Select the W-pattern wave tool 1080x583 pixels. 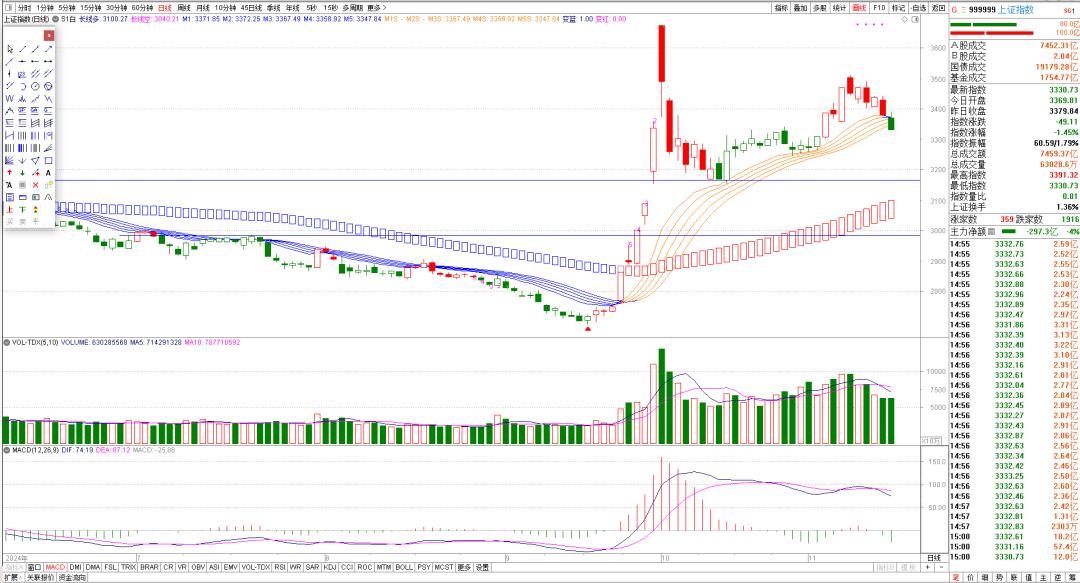click(x=10, y=99)
